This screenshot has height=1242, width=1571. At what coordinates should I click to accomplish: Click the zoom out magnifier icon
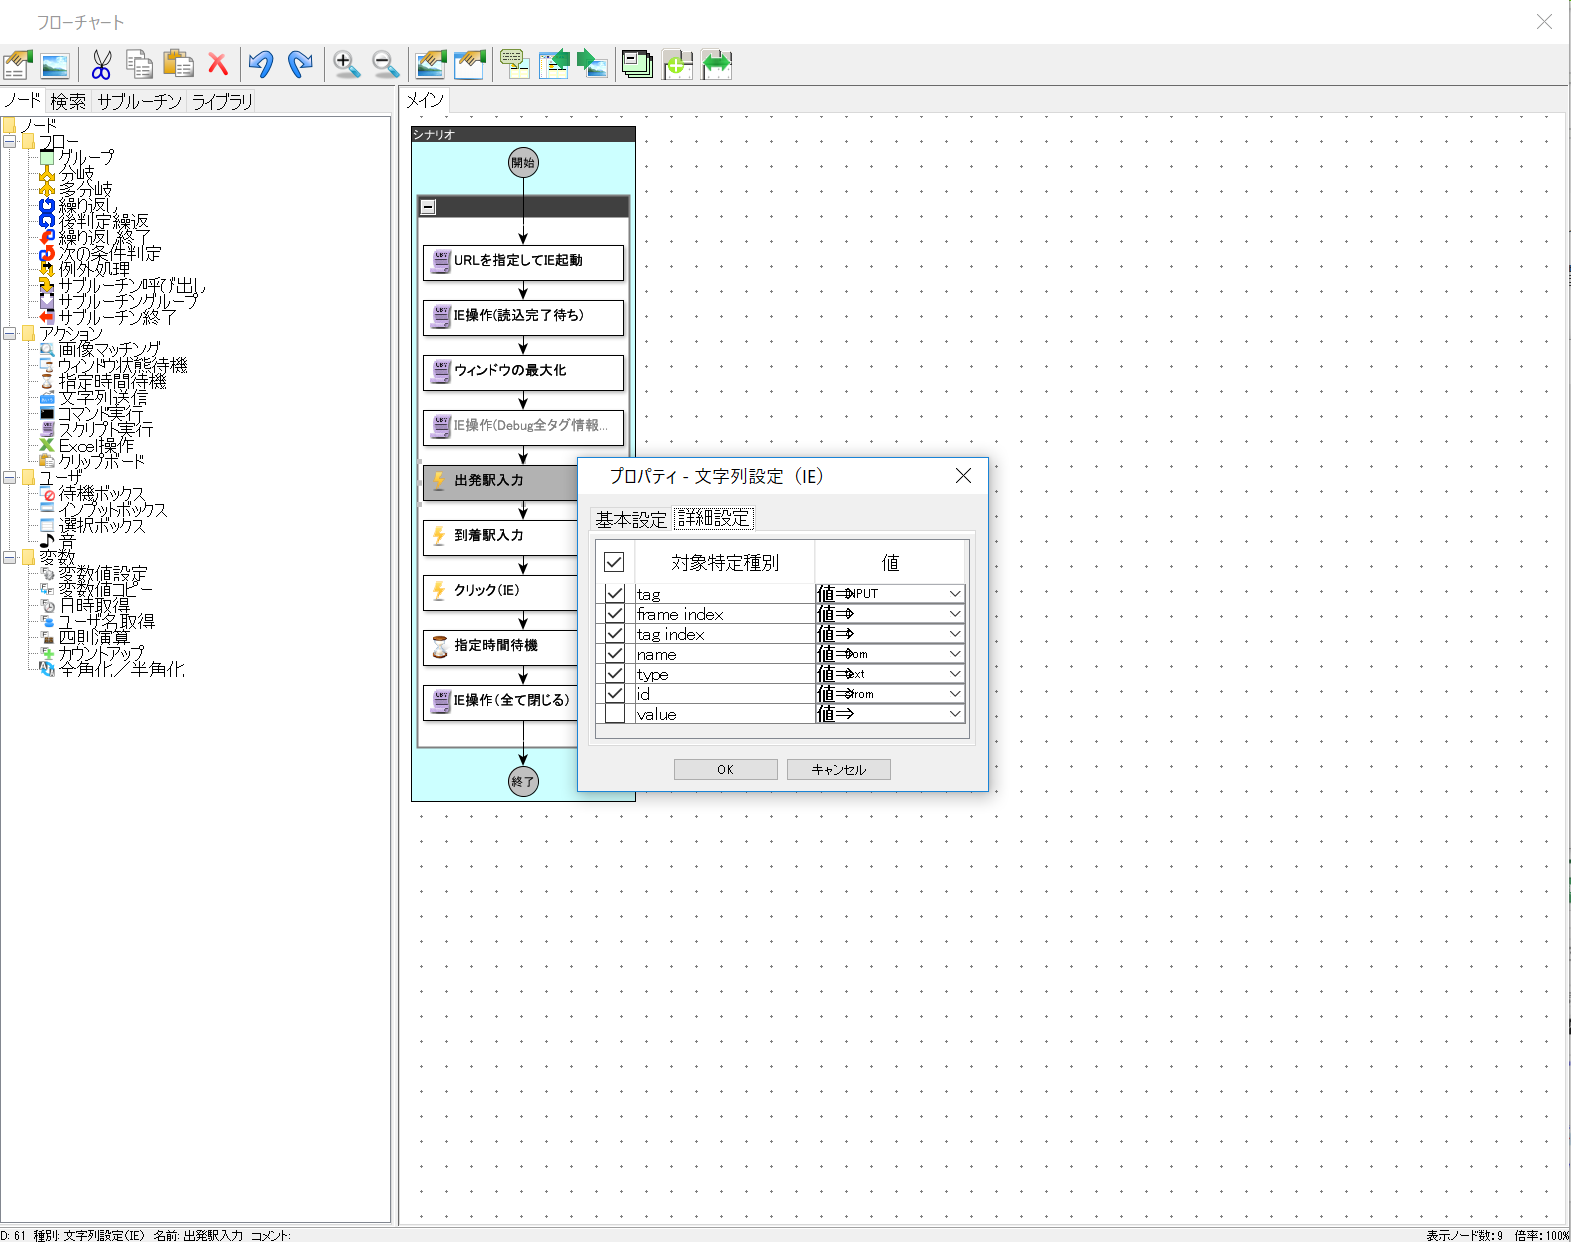(x=385, y=65)
